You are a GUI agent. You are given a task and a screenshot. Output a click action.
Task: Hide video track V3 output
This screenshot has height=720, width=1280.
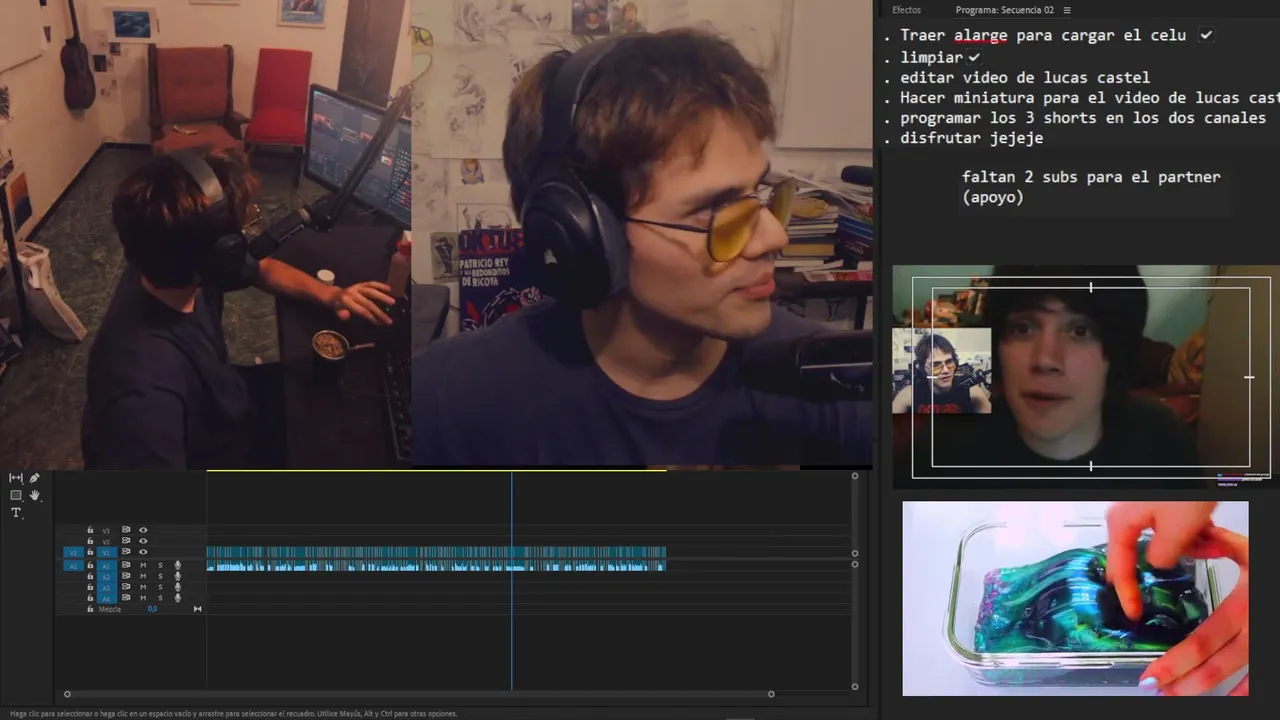click(x=143, y=530)
